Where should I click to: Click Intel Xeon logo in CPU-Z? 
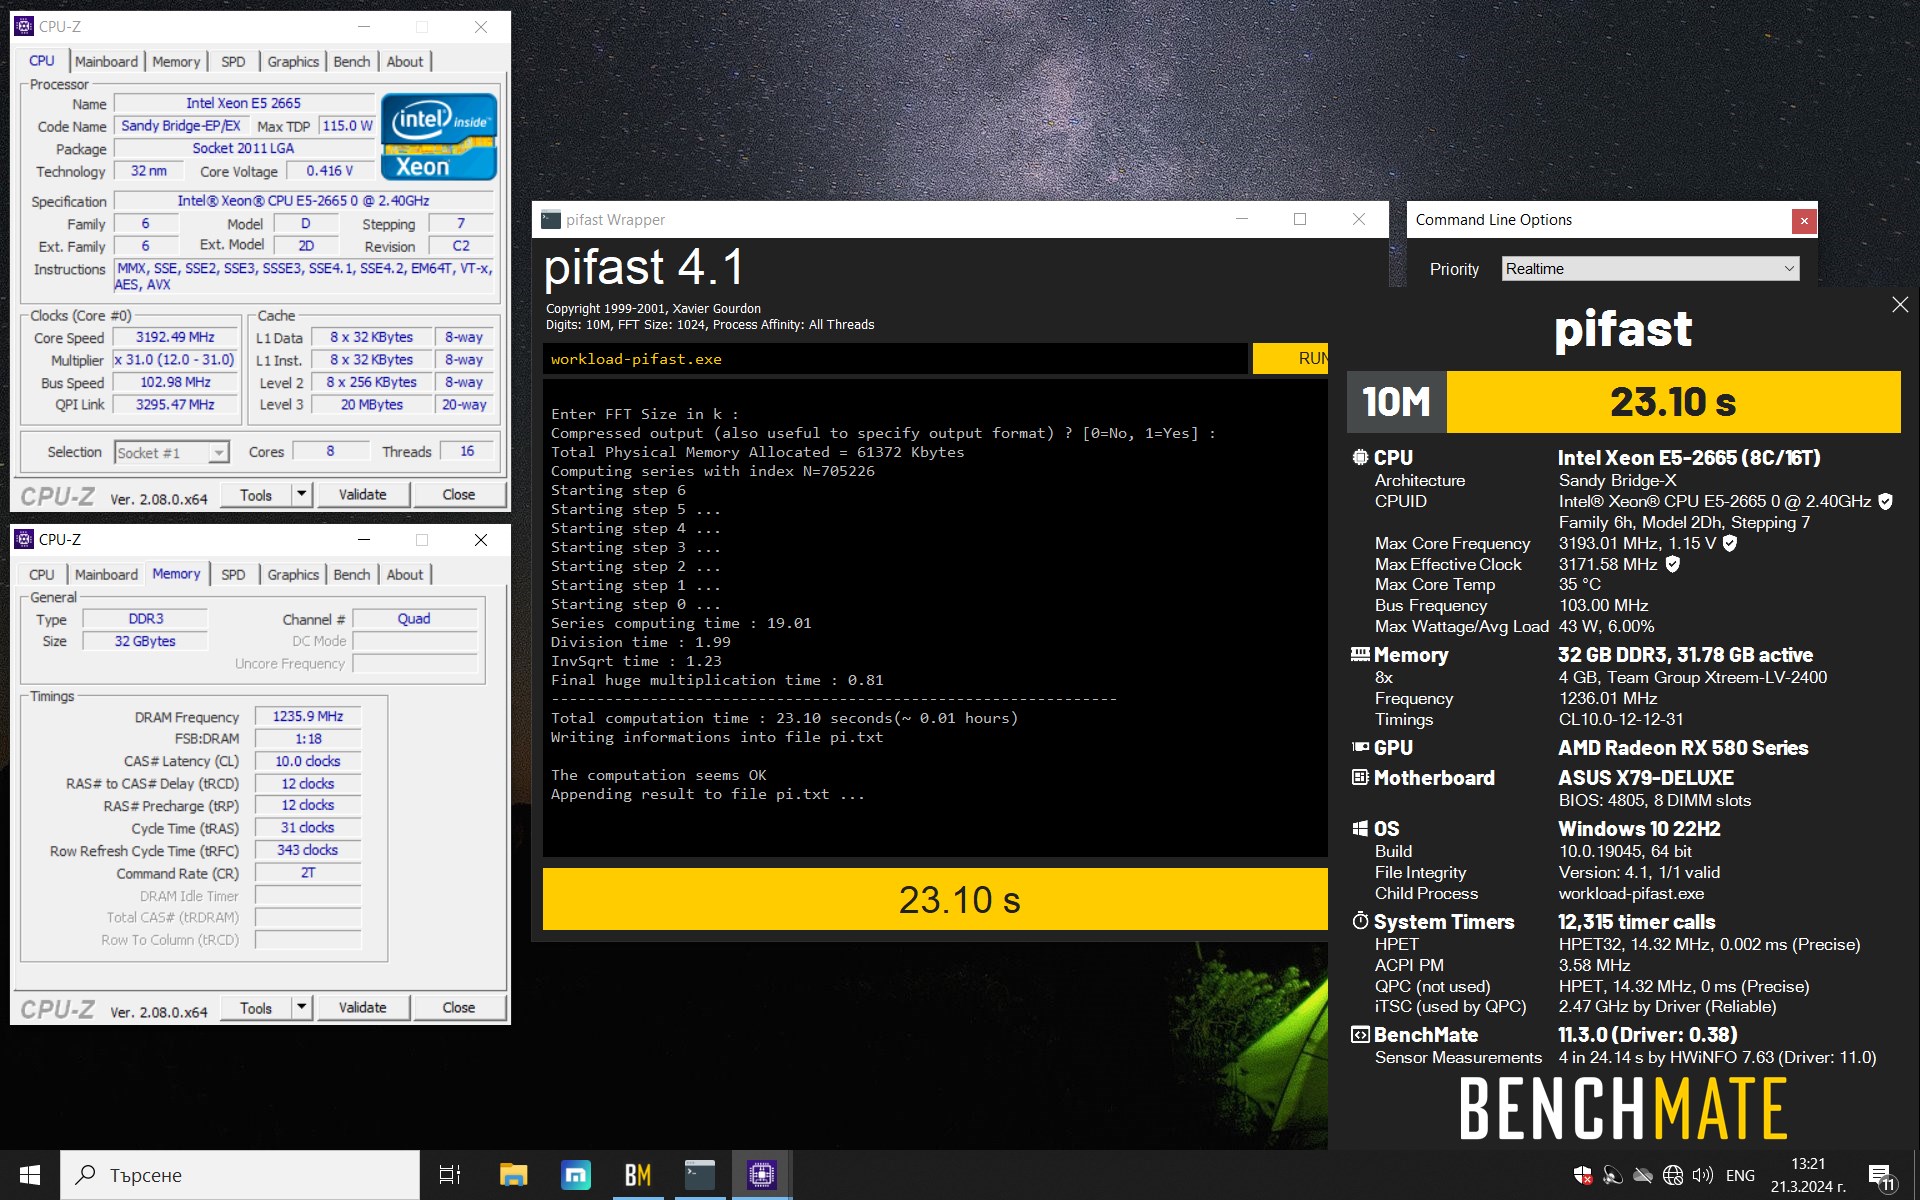pyautogui.click(x=439, y=137)
